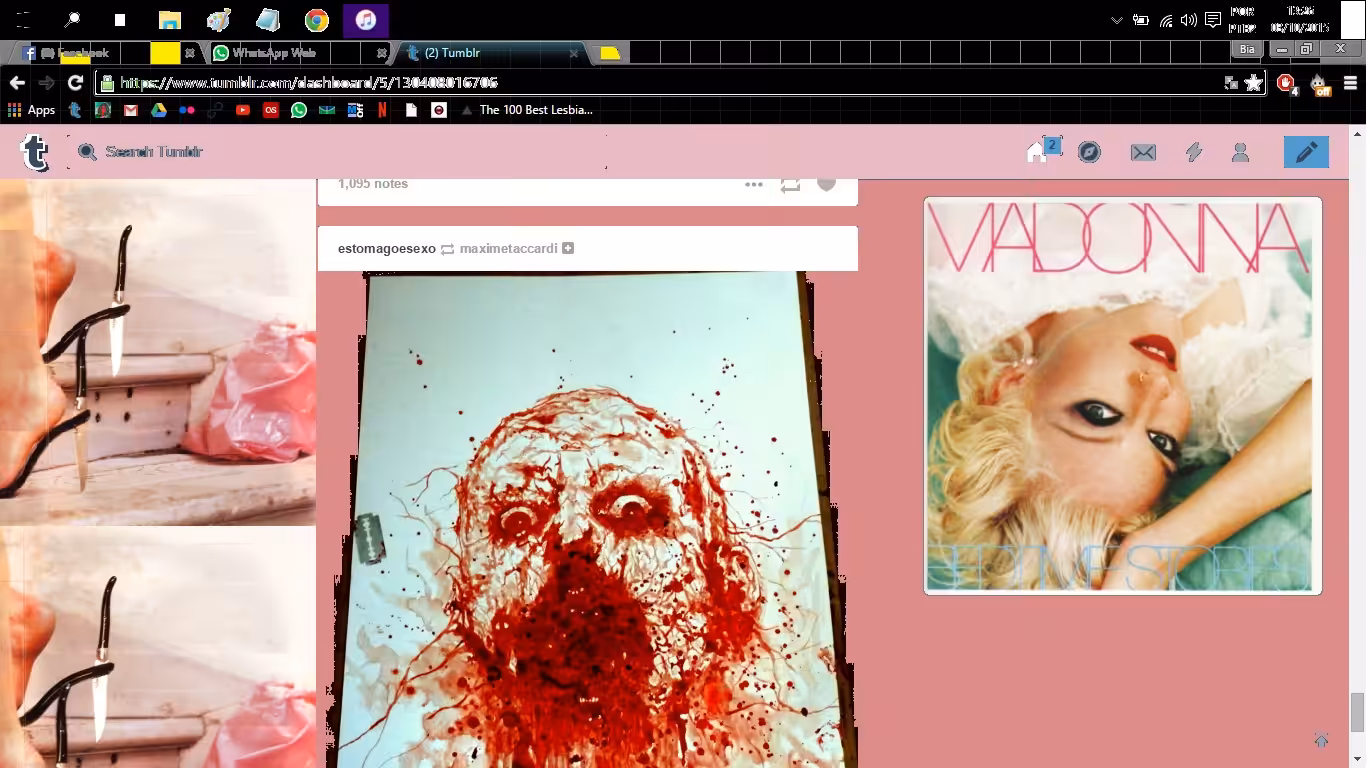Image resolution: width=1370 pixels, height=768 pixels.
Task: Open the translate icon in address bar
Action: click(1231, 83)
